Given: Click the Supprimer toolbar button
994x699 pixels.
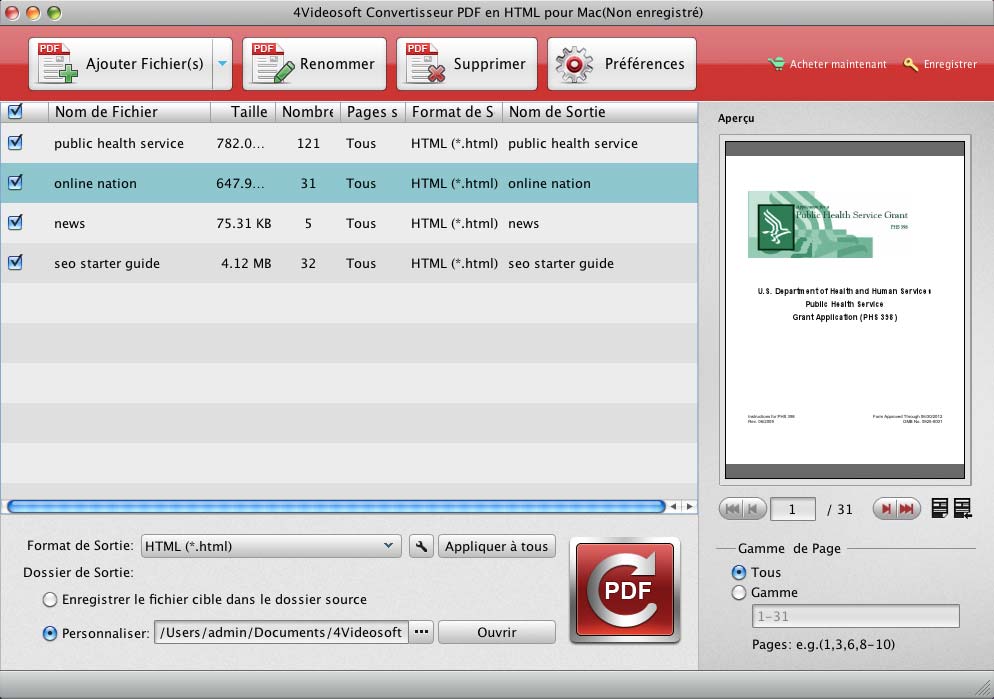Looking at the screenshot, I should tap(467, 64).
